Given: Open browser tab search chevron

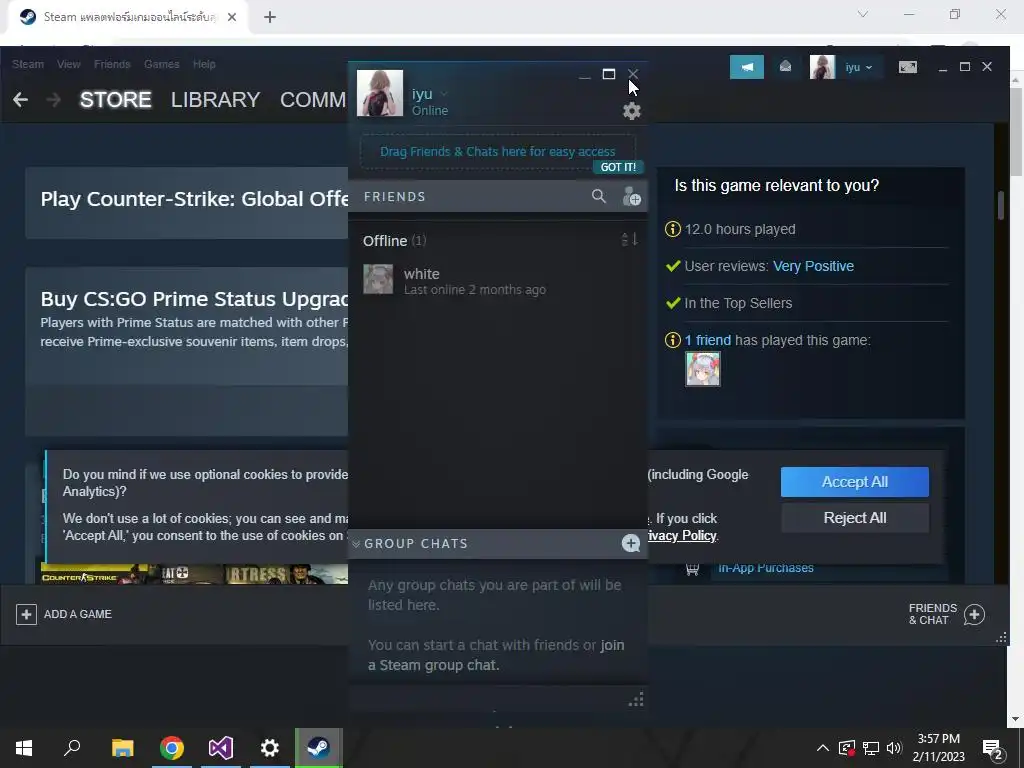Looking at the screenshot, I should 863,14.
